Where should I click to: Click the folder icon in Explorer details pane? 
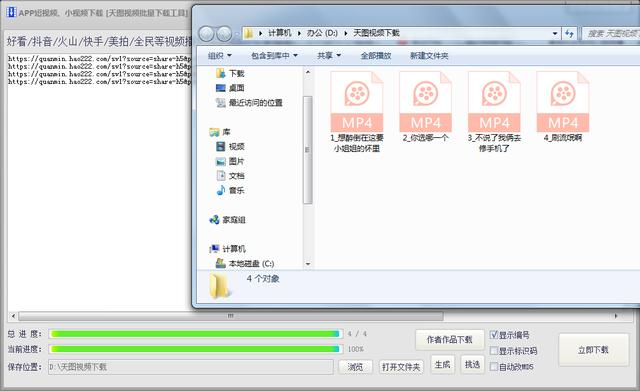pyautogui.click(x=220, y=287)
